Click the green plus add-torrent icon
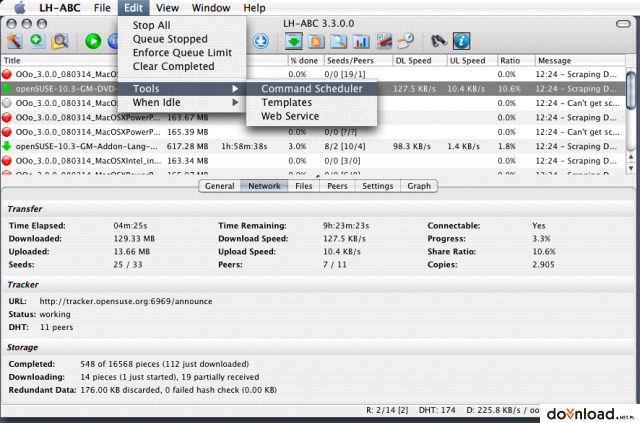Screen dimensions: 640x423 tap(37, 41)
